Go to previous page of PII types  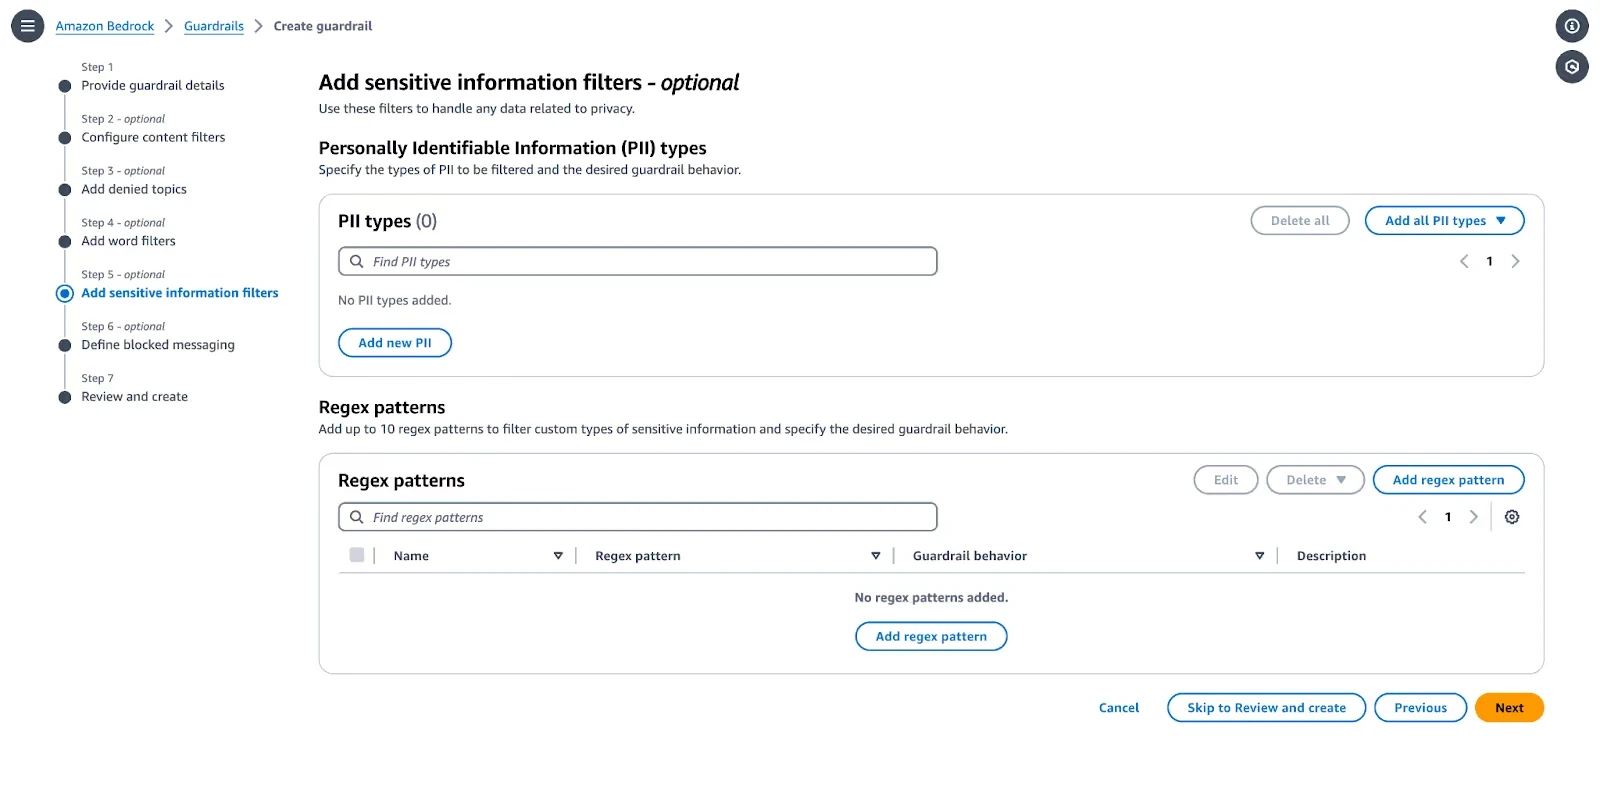coord(1464,261)
